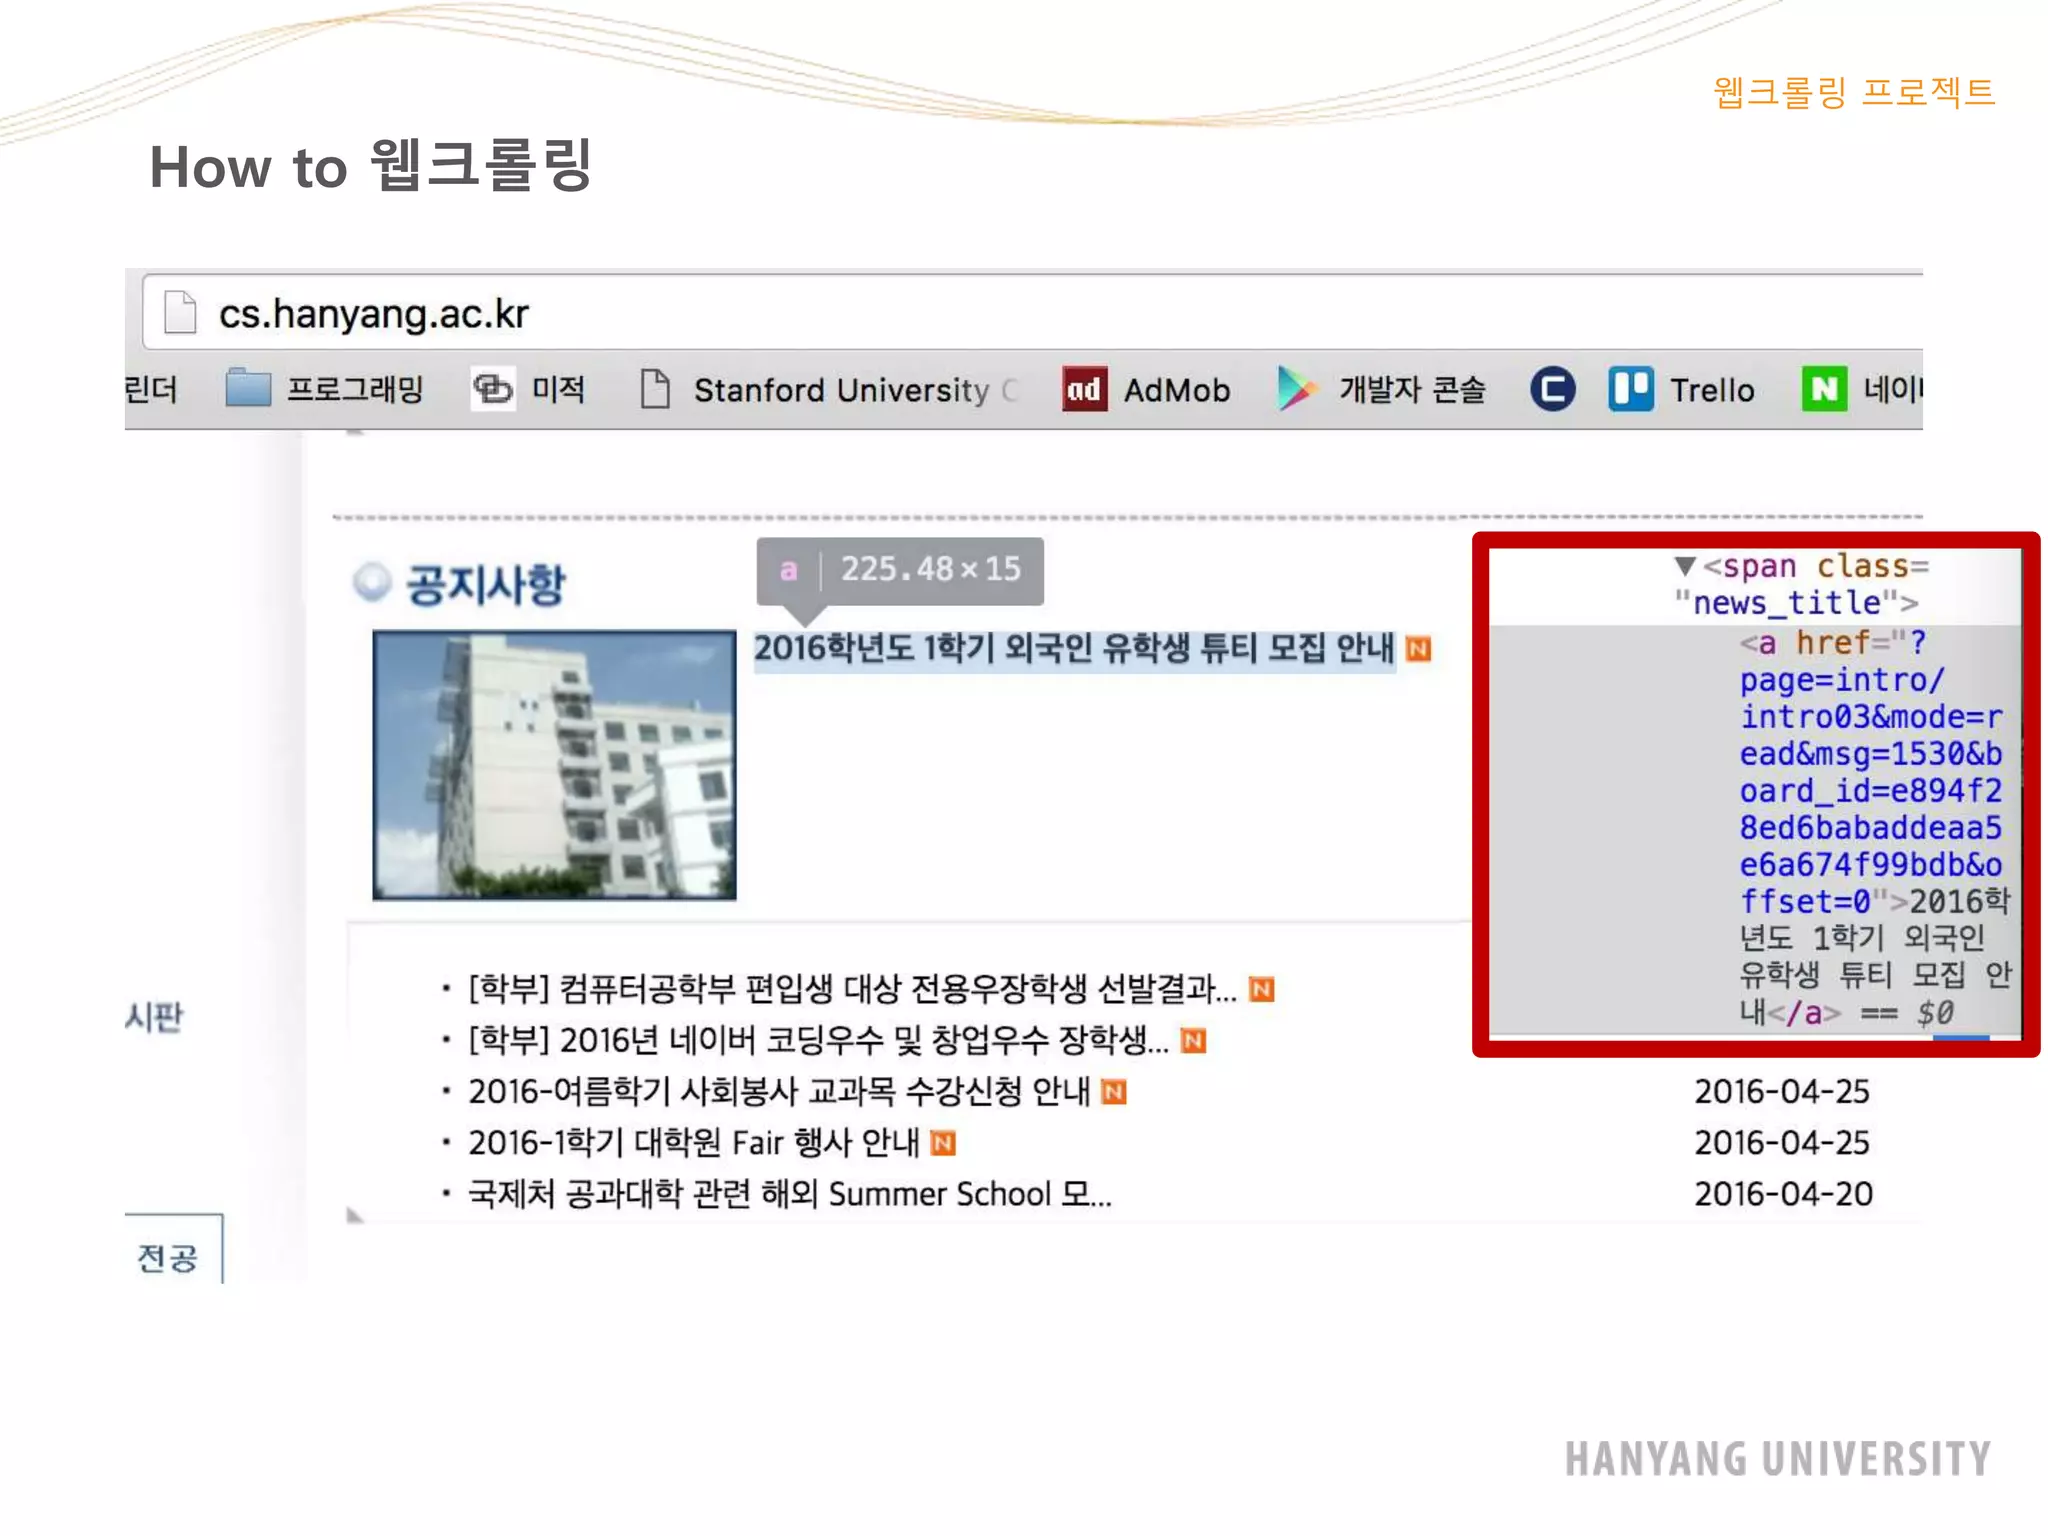This screenshot has width=2048, height=1536.
Task: Click the 2016-04-25 date beside 대학원 Fair
Action: (x=1781, y=1142)
